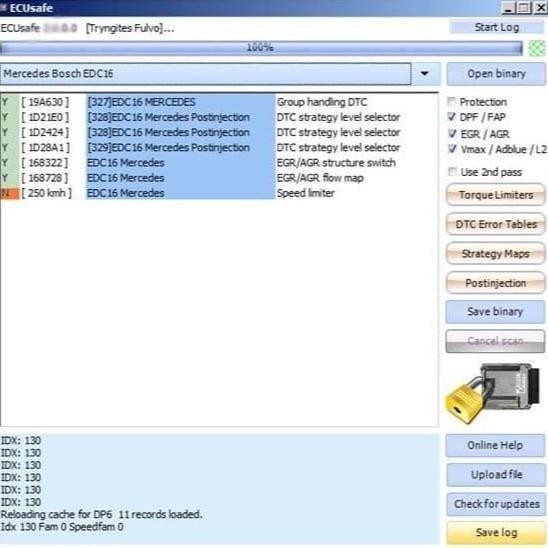Open DTC Error Tables
This screenshot has width=548, height=548.
pyautogui.click(x=496, y=224)
